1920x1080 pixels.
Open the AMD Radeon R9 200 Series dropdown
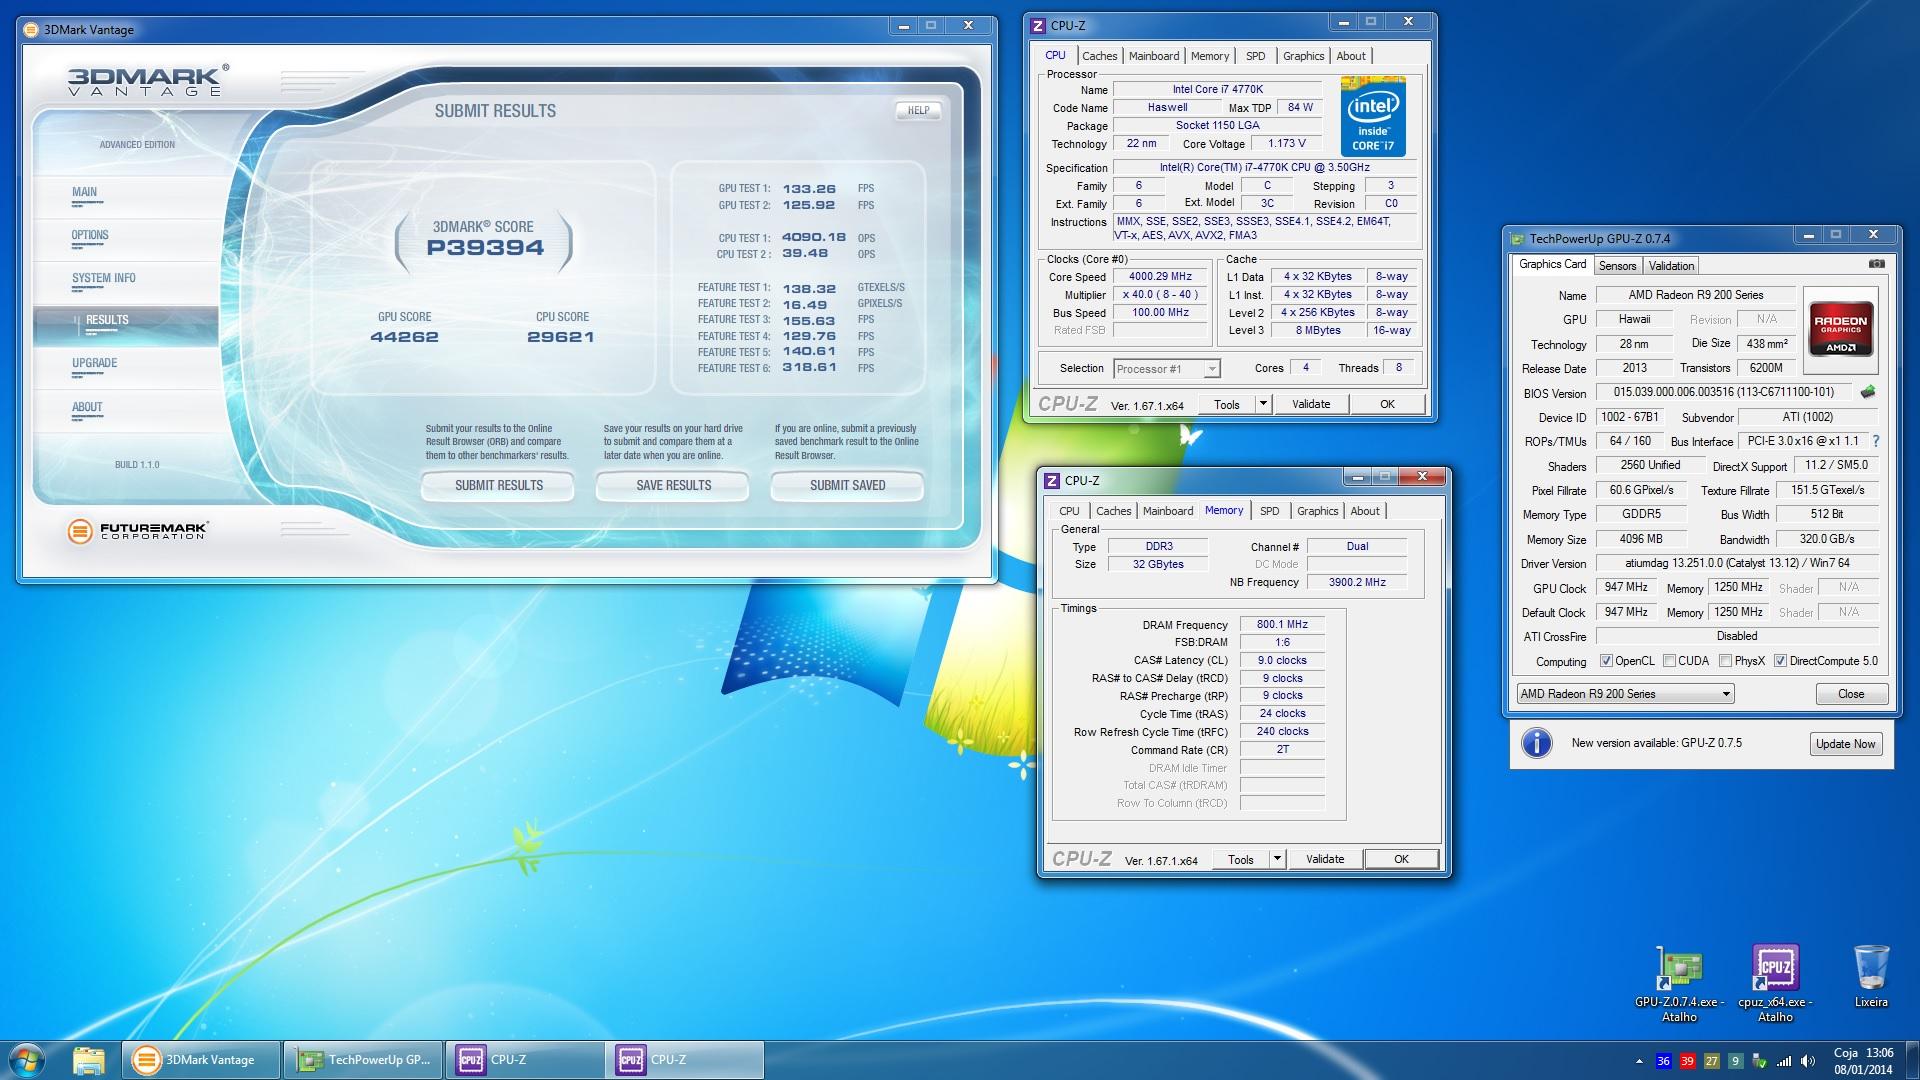(x=1625, y=694)
